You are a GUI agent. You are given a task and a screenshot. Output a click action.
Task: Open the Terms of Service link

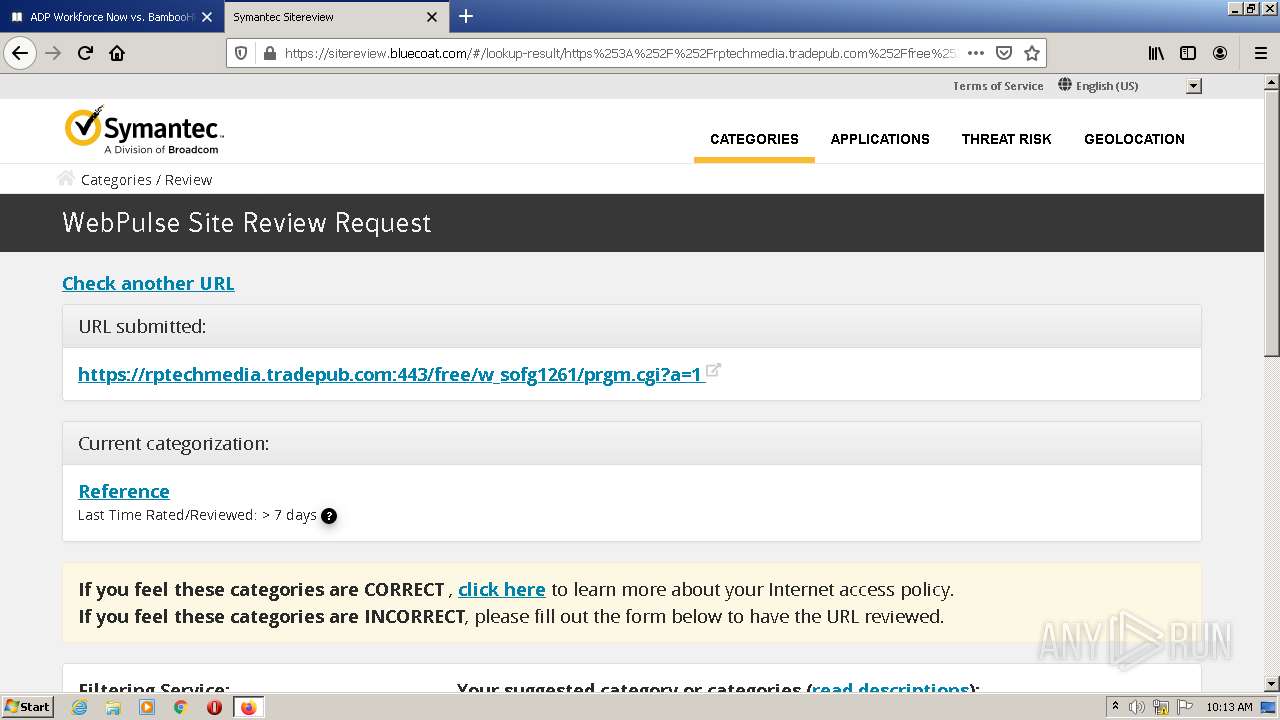coord(998,86)
